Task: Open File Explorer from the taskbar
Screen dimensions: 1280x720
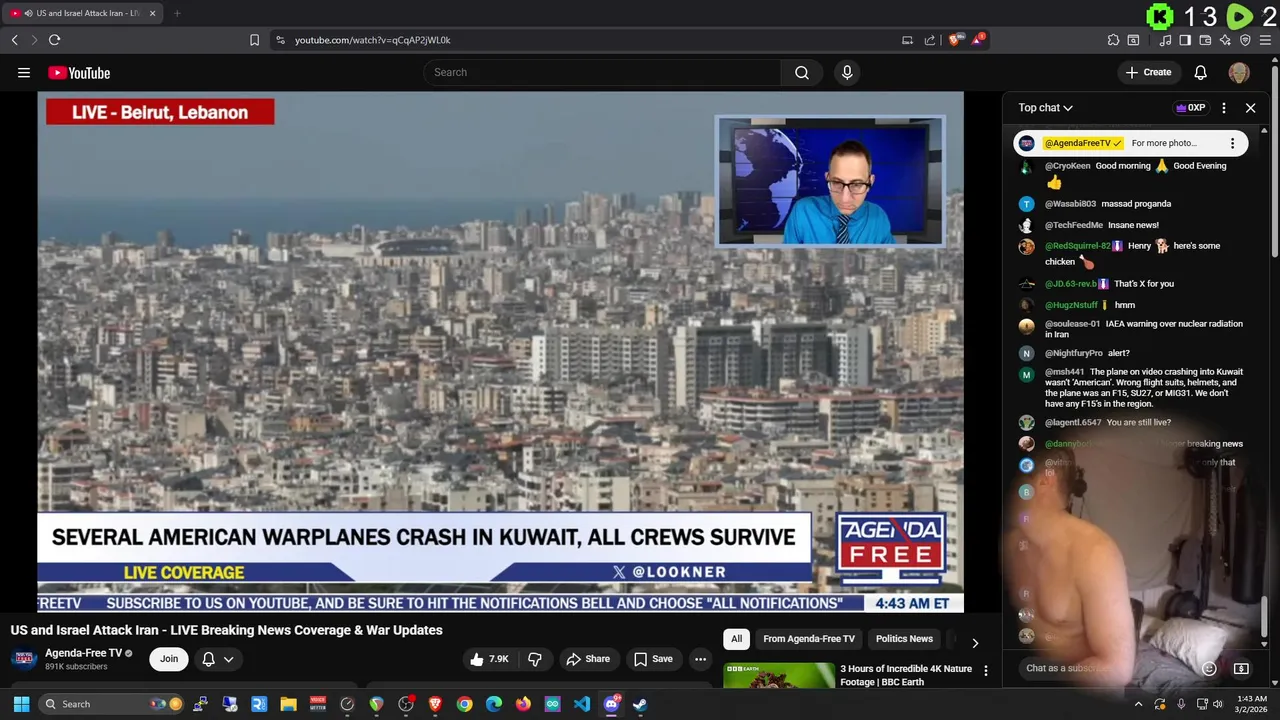Action: [288, 704]
